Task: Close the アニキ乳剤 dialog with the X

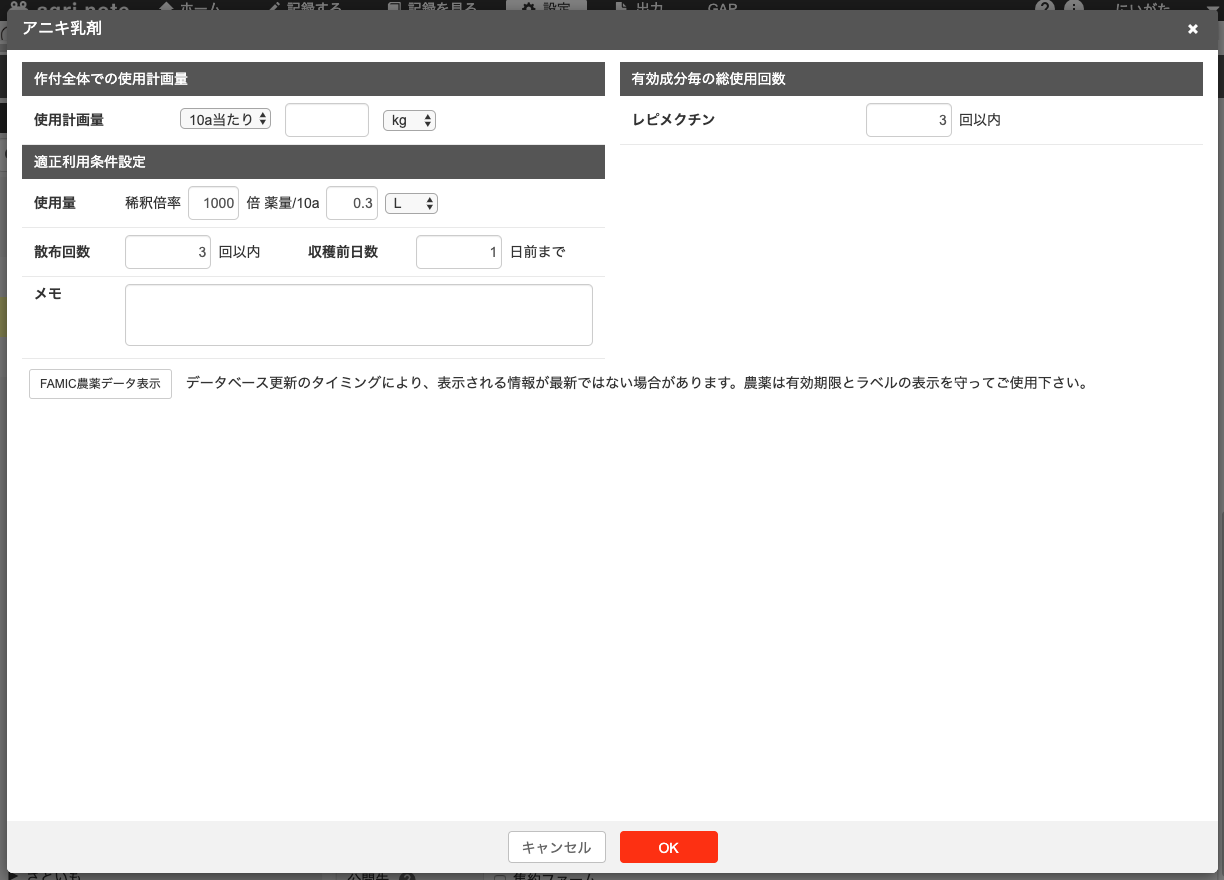Action: [1192, 30]
